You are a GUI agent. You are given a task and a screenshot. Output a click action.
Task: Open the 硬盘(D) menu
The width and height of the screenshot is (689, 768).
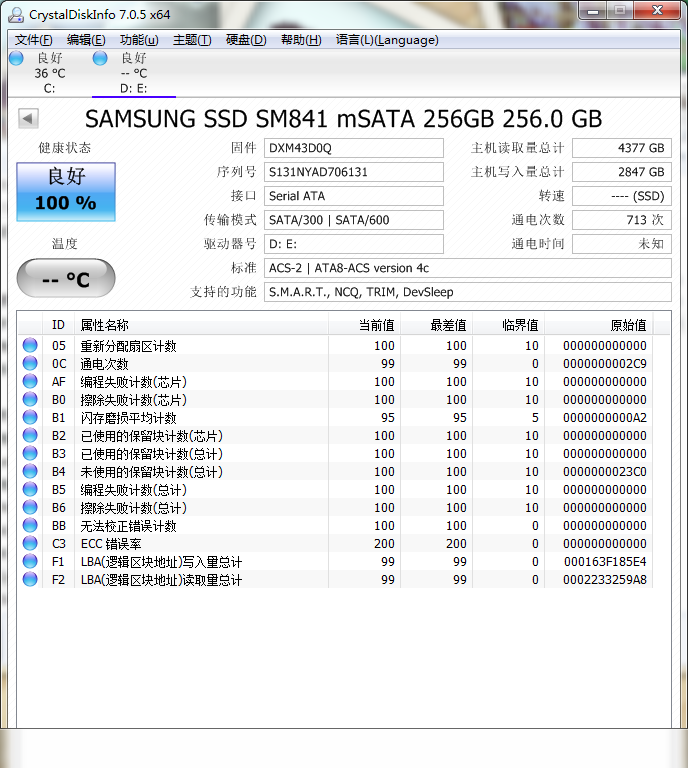pos(246,40)
